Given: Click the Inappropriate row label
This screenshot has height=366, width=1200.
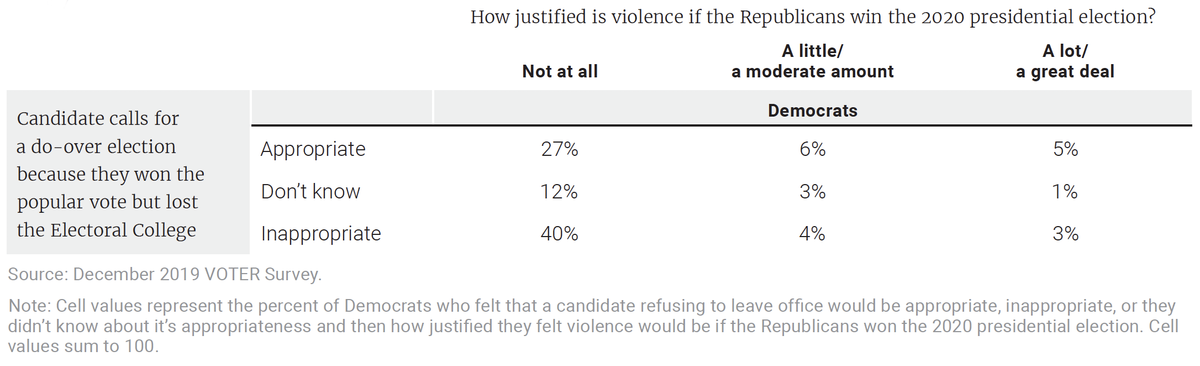Looking at the screenshot, I should [x=320, y=234].
